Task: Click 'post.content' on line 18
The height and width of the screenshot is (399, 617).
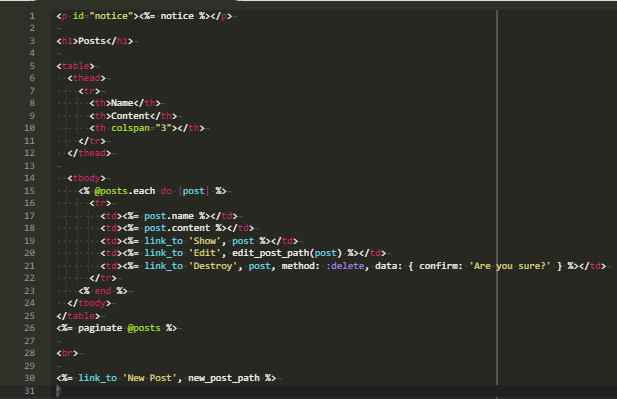Action: (177, 228)
